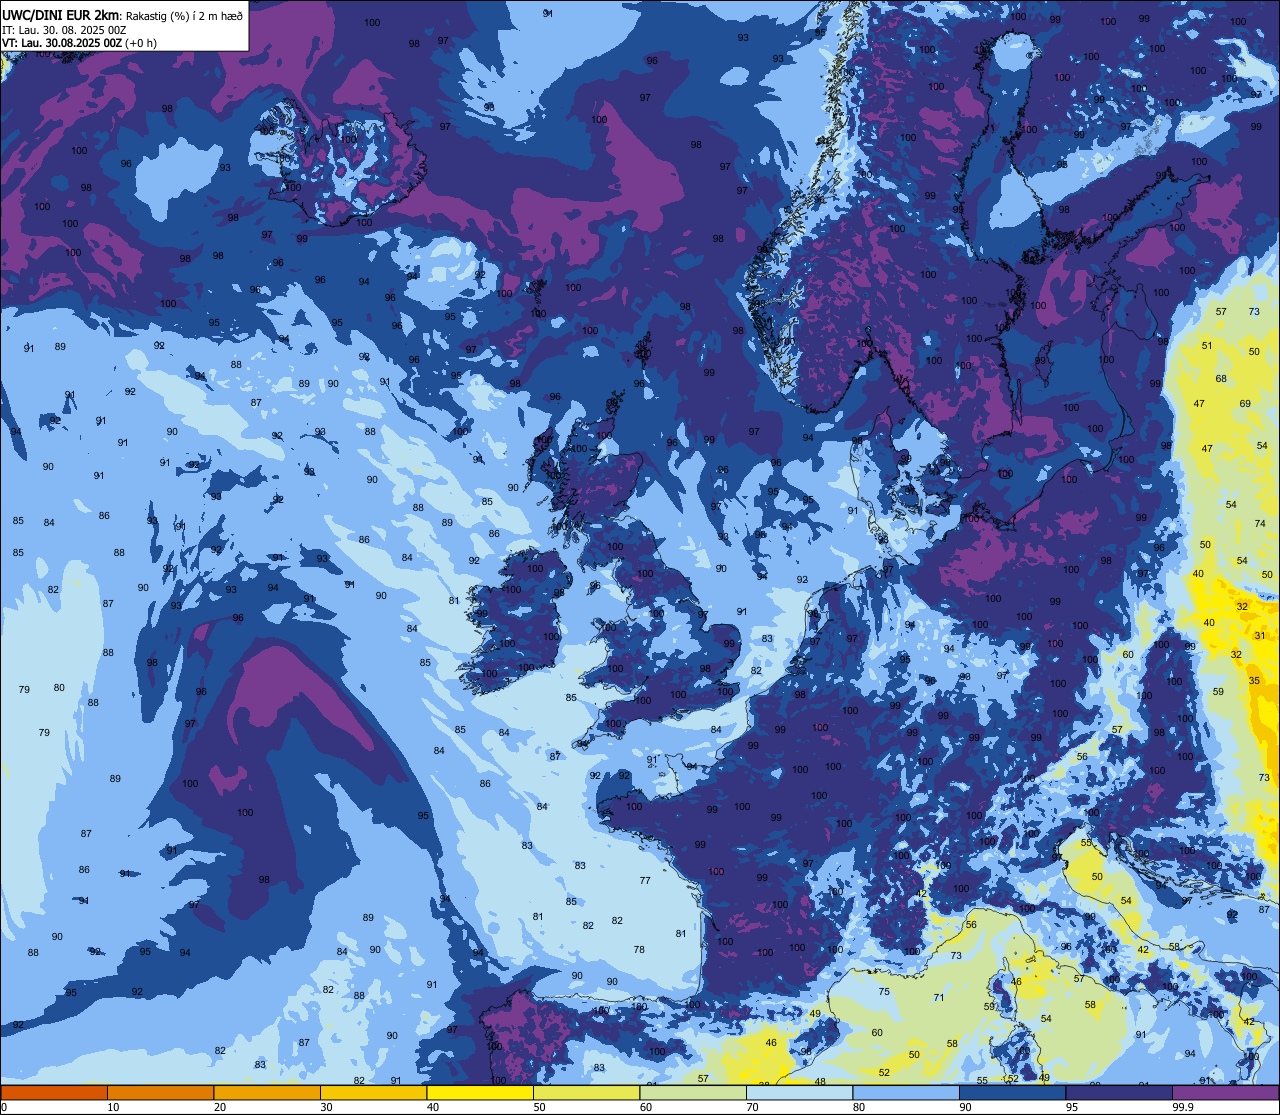Click the humidity value "69" on the map
The height and width of the screenshot is (1115, 1280).
[x=1245, y=404]
